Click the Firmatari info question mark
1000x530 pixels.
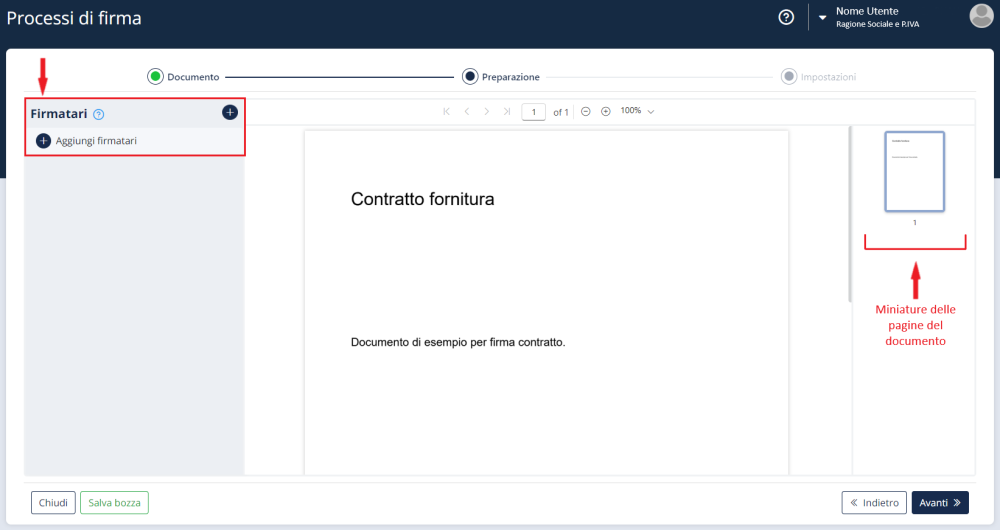tap(98, 114)
